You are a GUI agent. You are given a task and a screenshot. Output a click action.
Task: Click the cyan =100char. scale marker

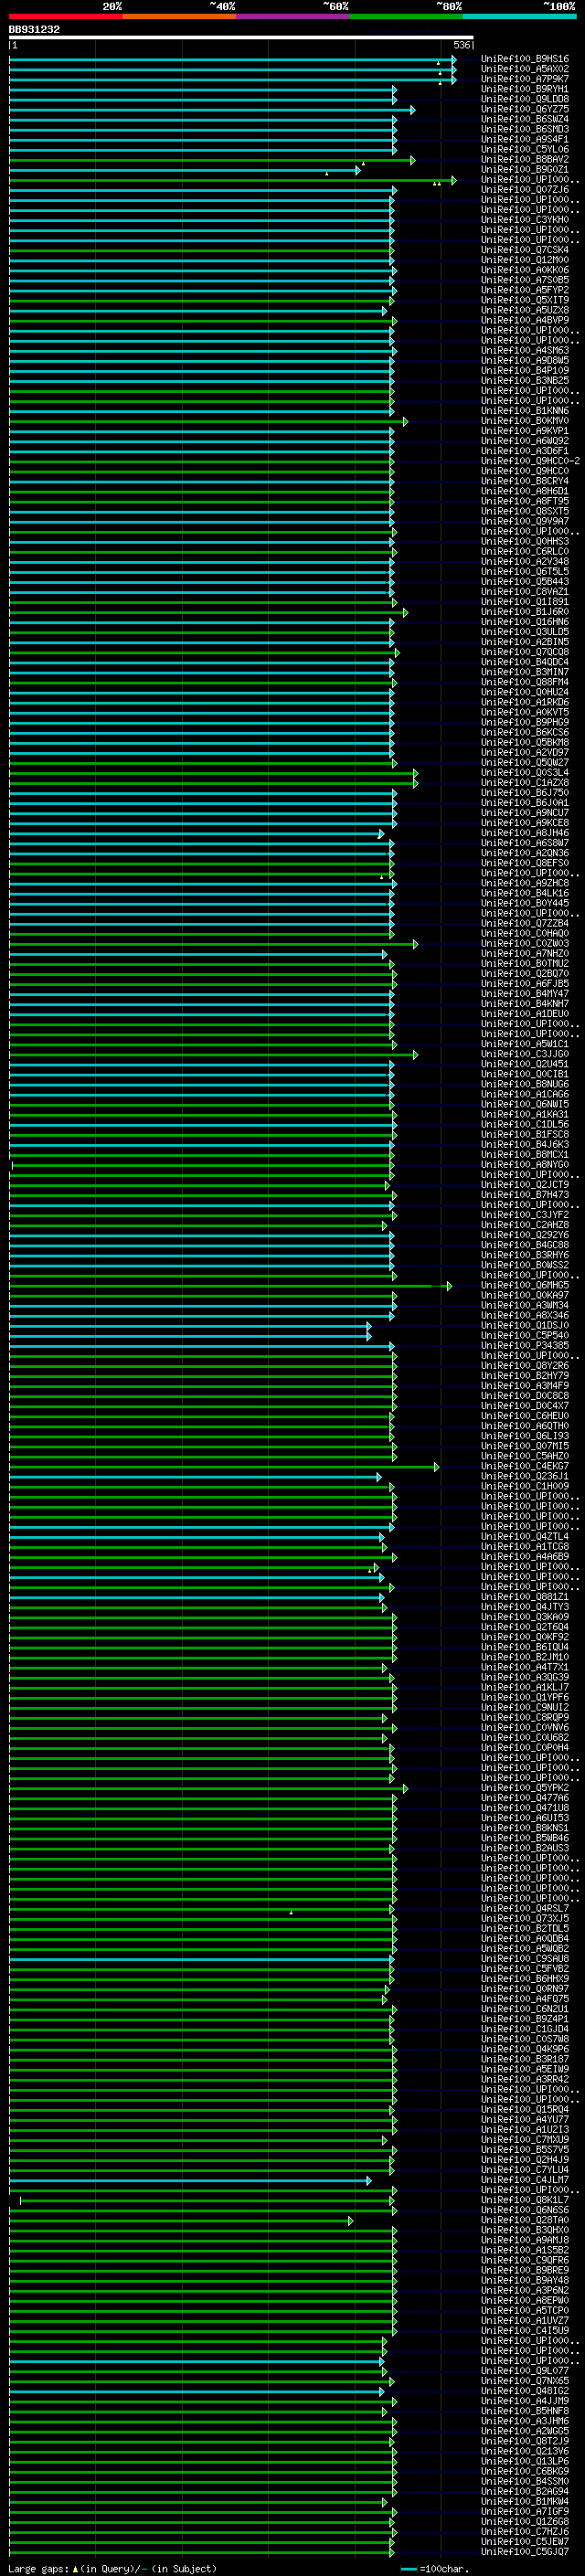[409, 2568]
